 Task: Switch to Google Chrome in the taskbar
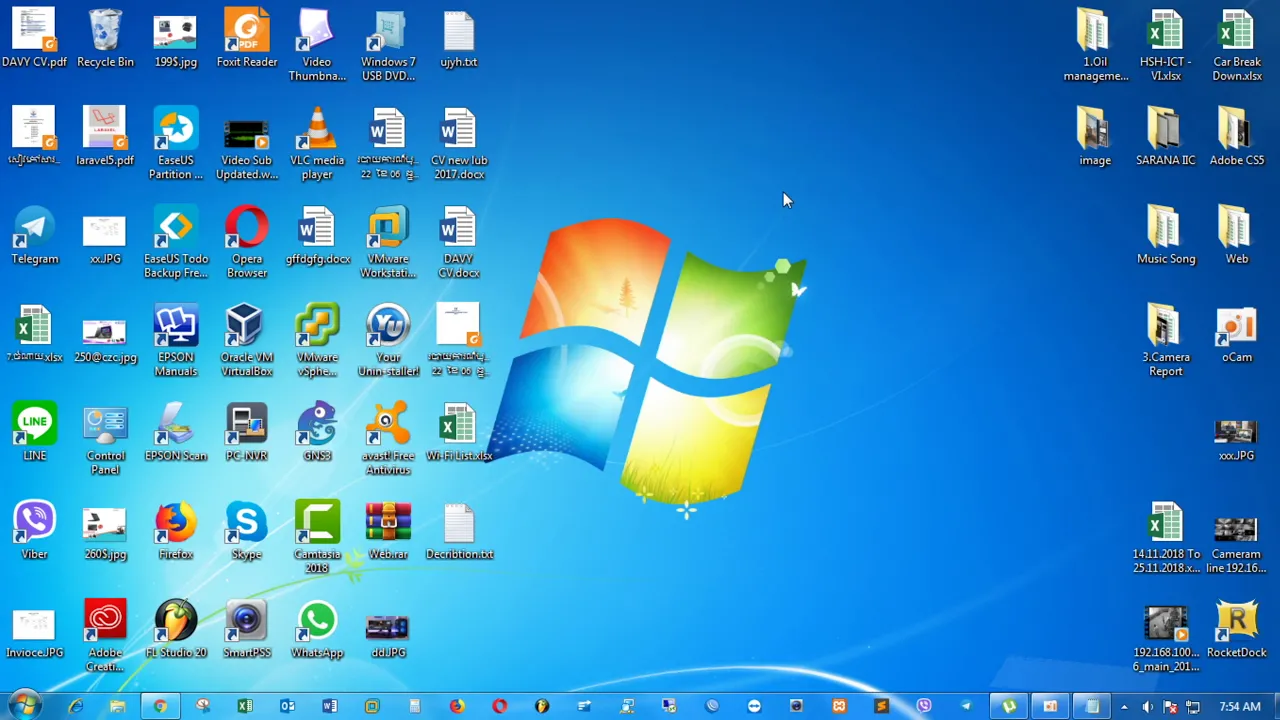click(x=160, y=706)
